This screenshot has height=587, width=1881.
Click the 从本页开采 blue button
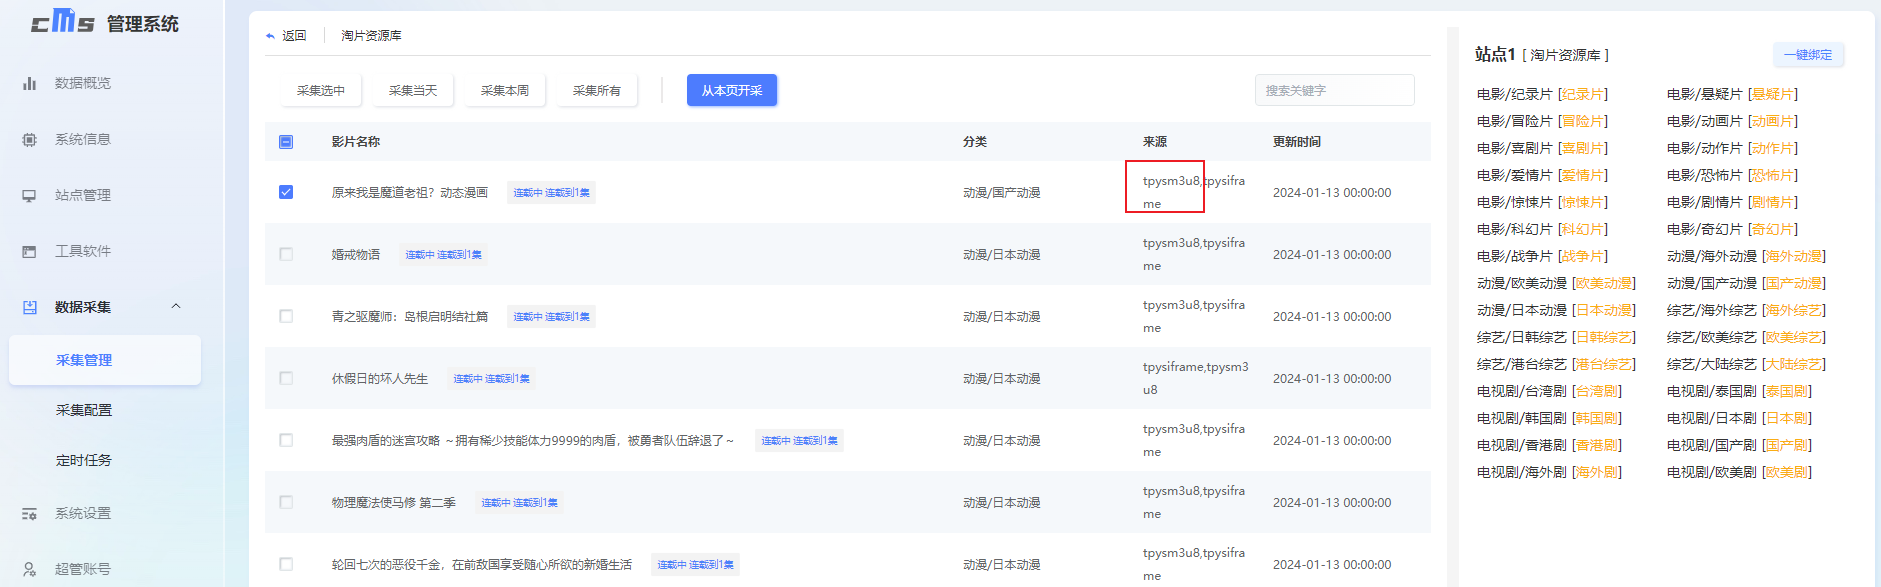(x=731, y=90)
